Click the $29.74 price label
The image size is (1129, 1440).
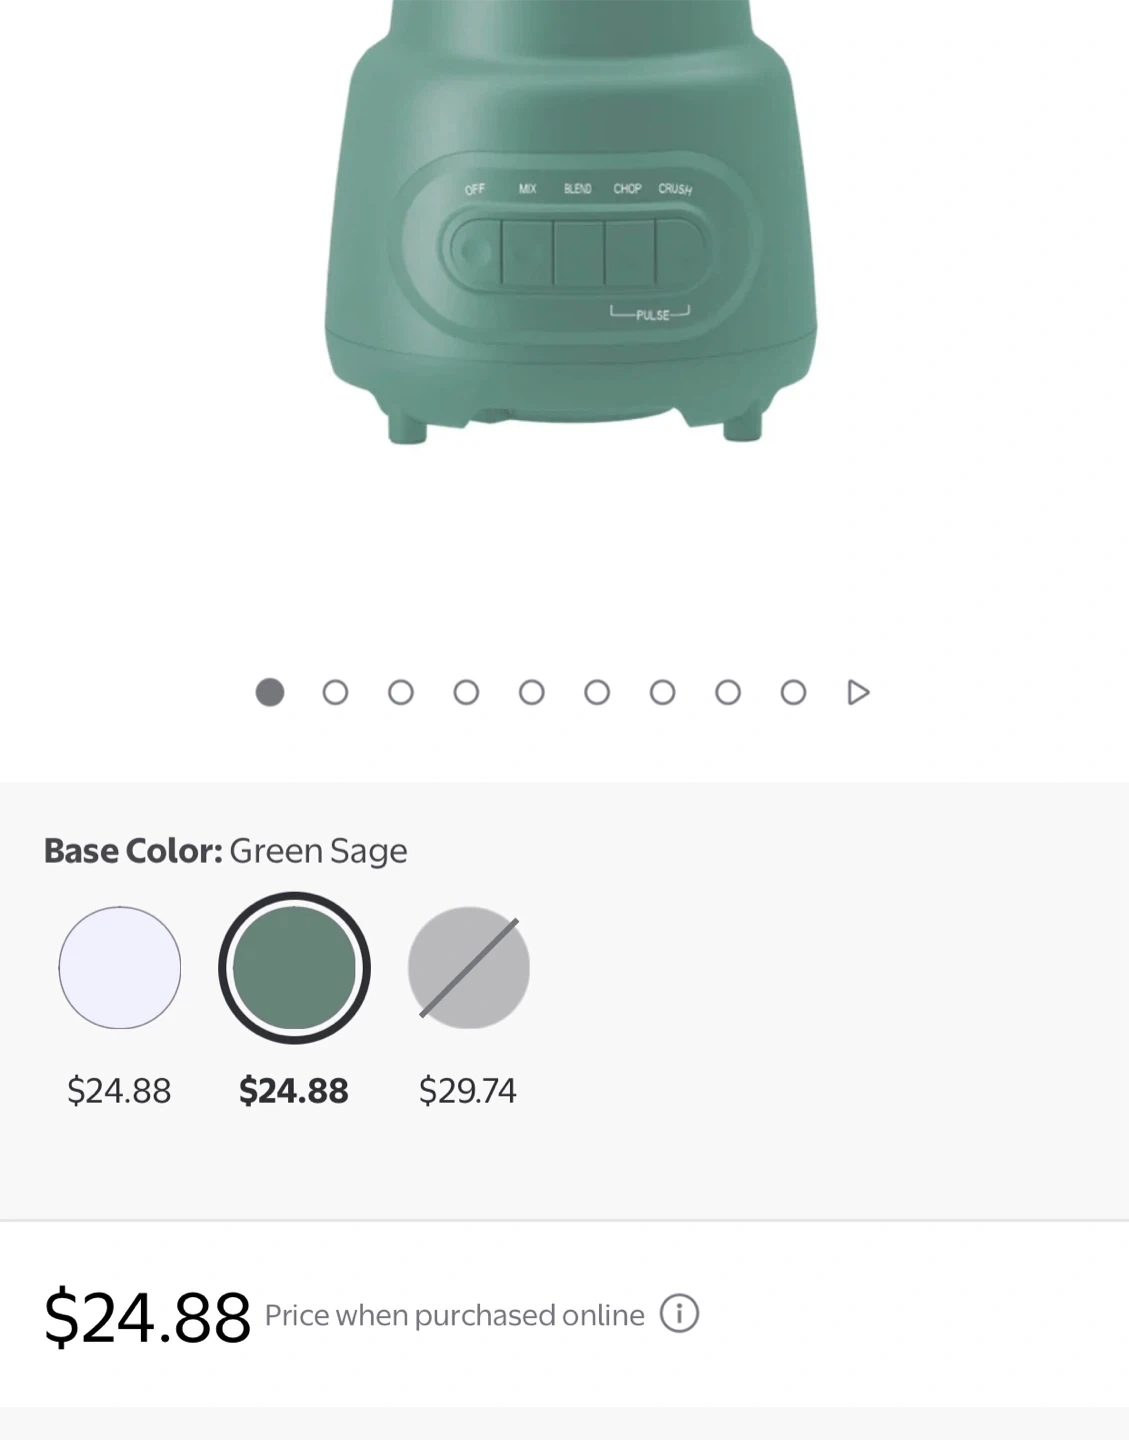pos(467,1090)
